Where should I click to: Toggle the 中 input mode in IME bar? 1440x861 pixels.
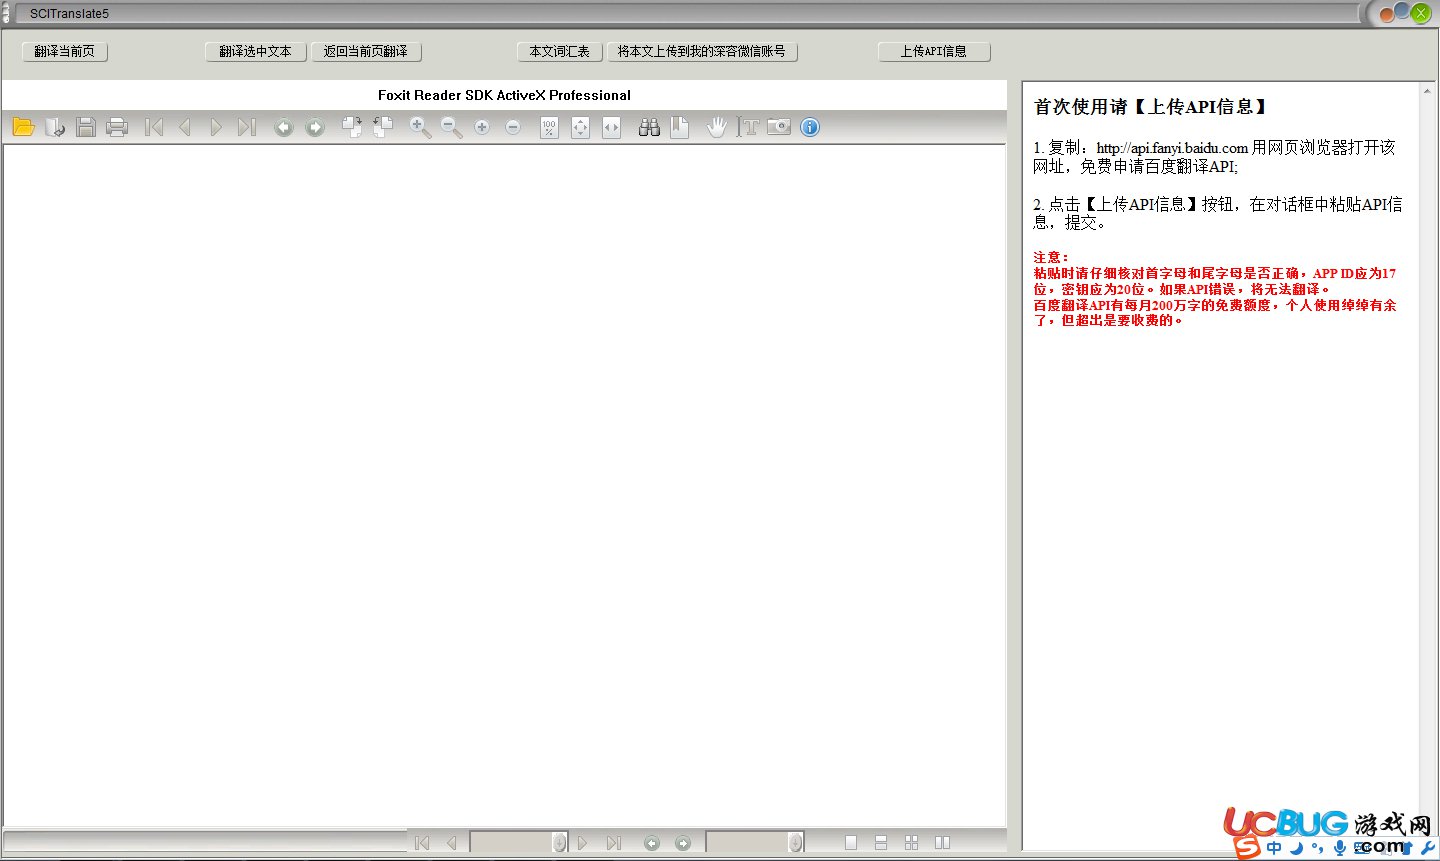[x=1274, y=848]
